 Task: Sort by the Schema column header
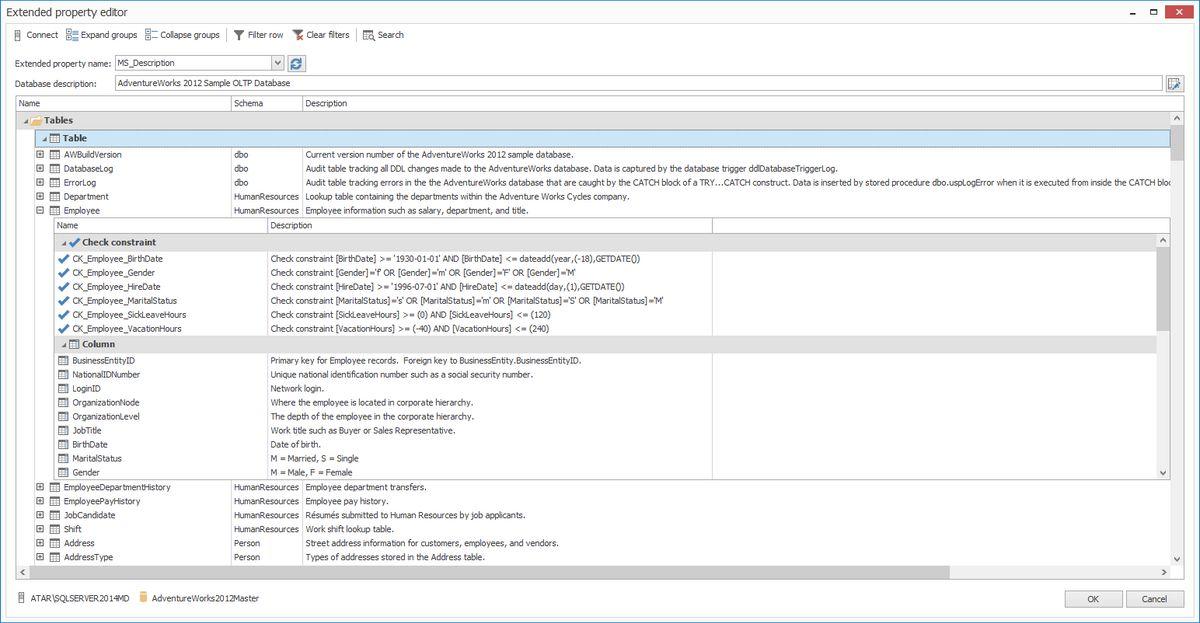click(267, 103)
